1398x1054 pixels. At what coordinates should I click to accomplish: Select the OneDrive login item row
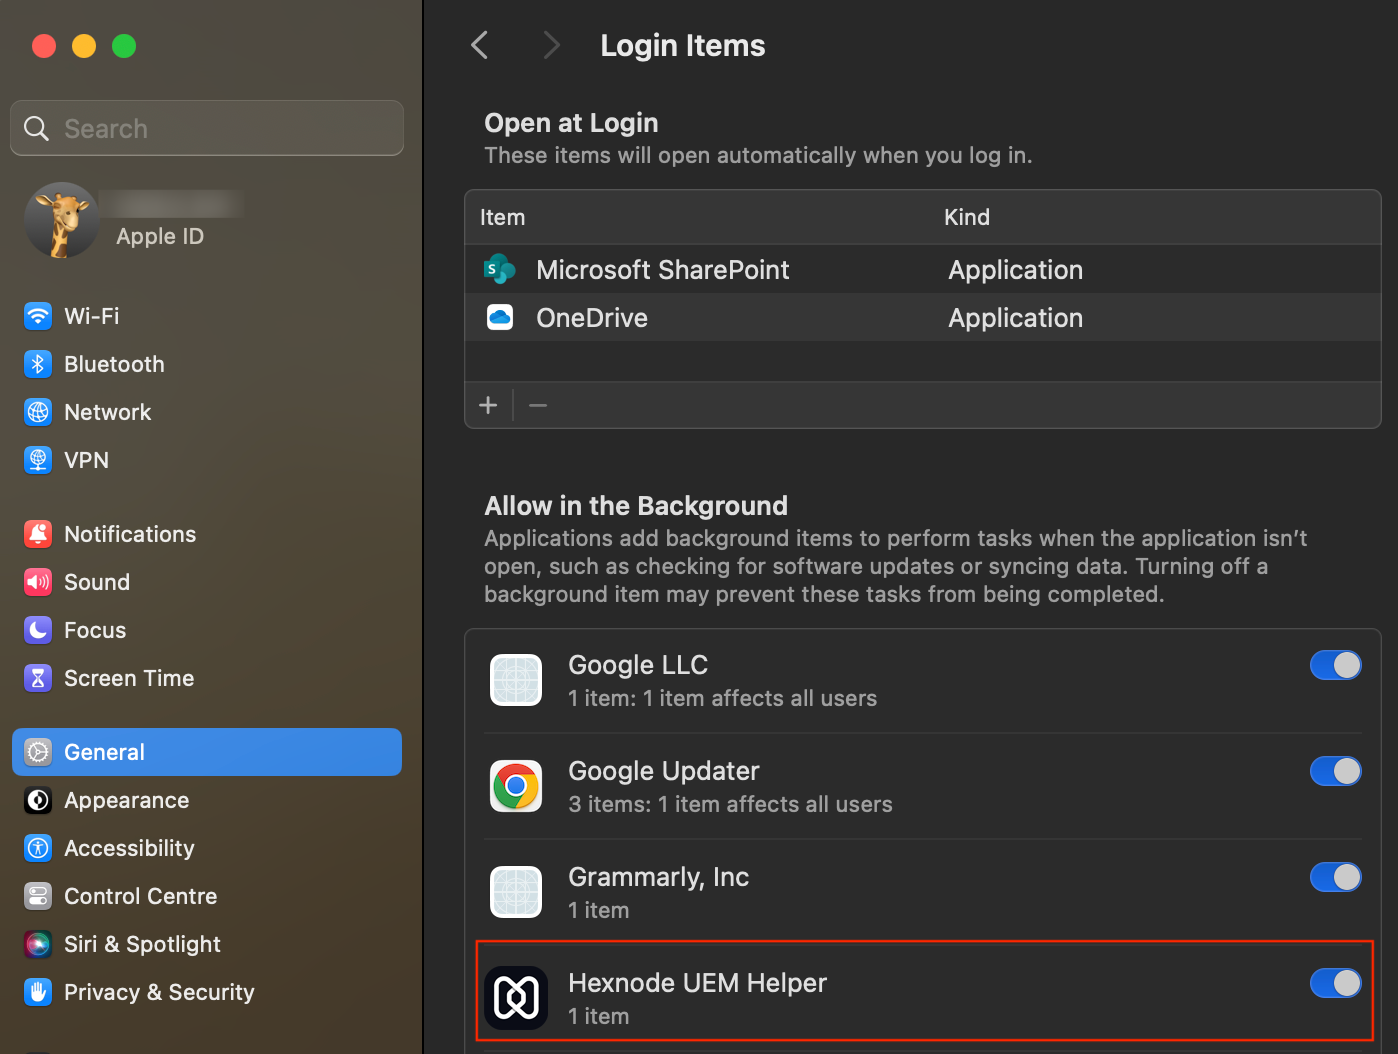pyautogui.click(x=922, y=317)
